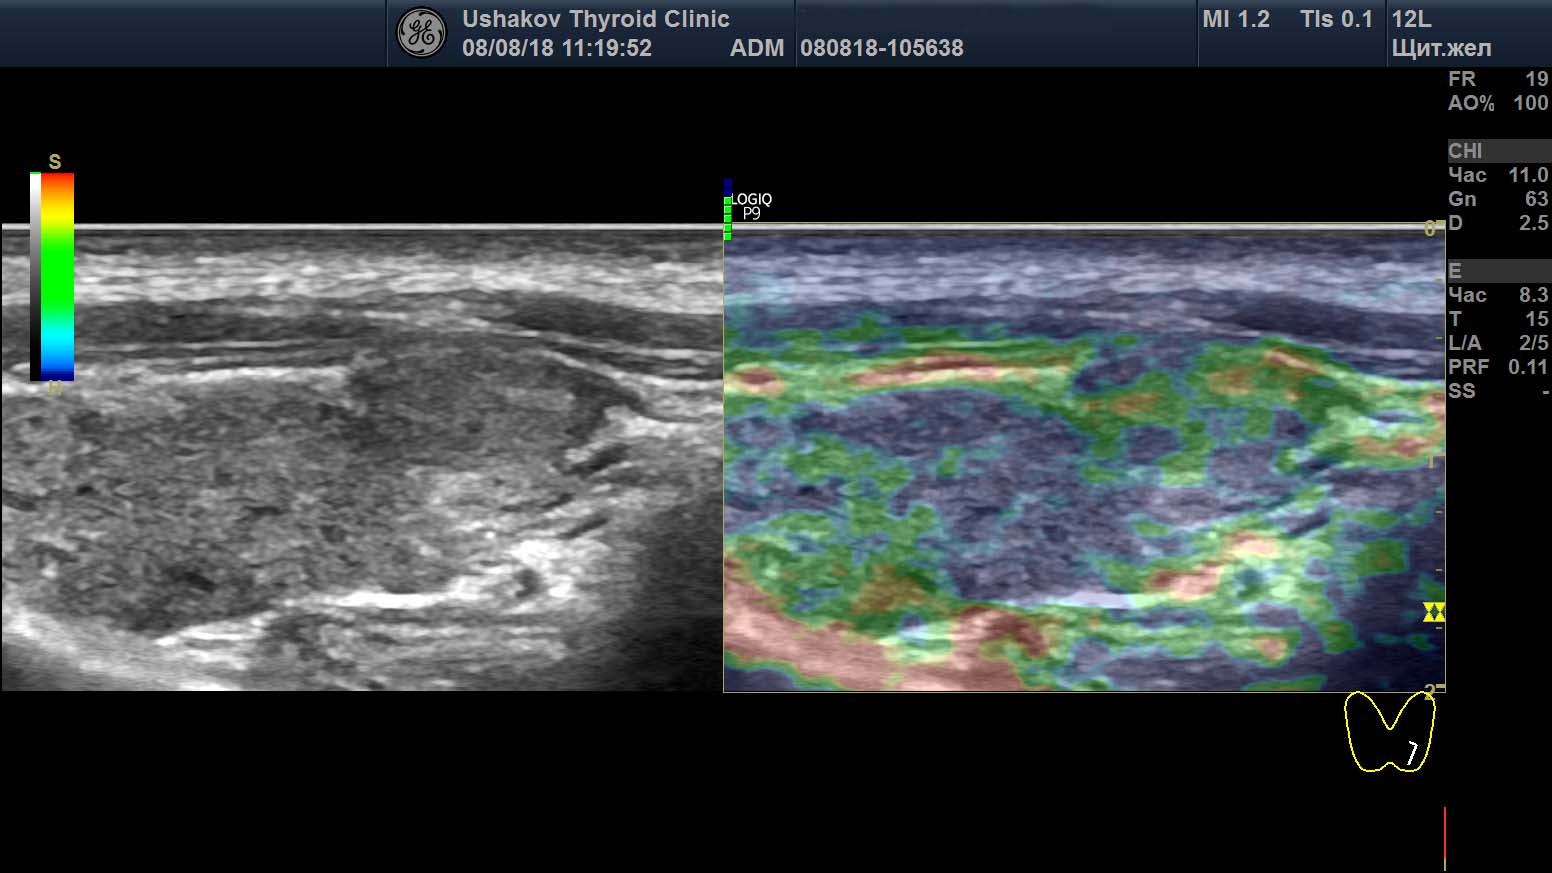Select the Ushakov Thyroid Clinic title text
Screen dimensions: 1552x873
tap(595, 19)
